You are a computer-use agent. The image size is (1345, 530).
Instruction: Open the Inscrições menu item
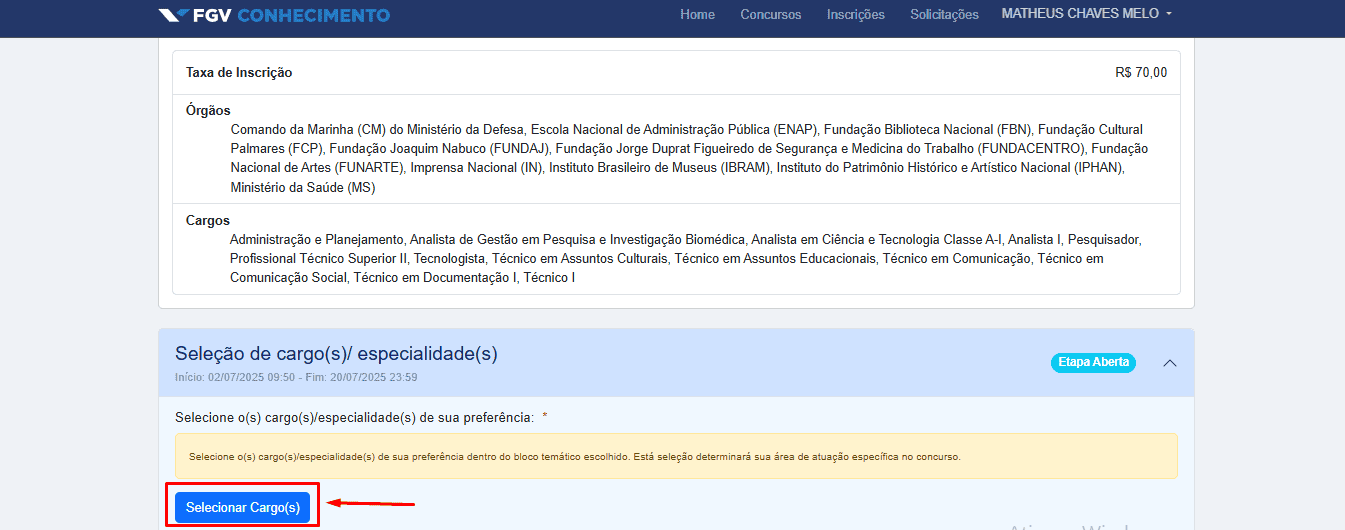pyautogui.click(x=855, y=14)
